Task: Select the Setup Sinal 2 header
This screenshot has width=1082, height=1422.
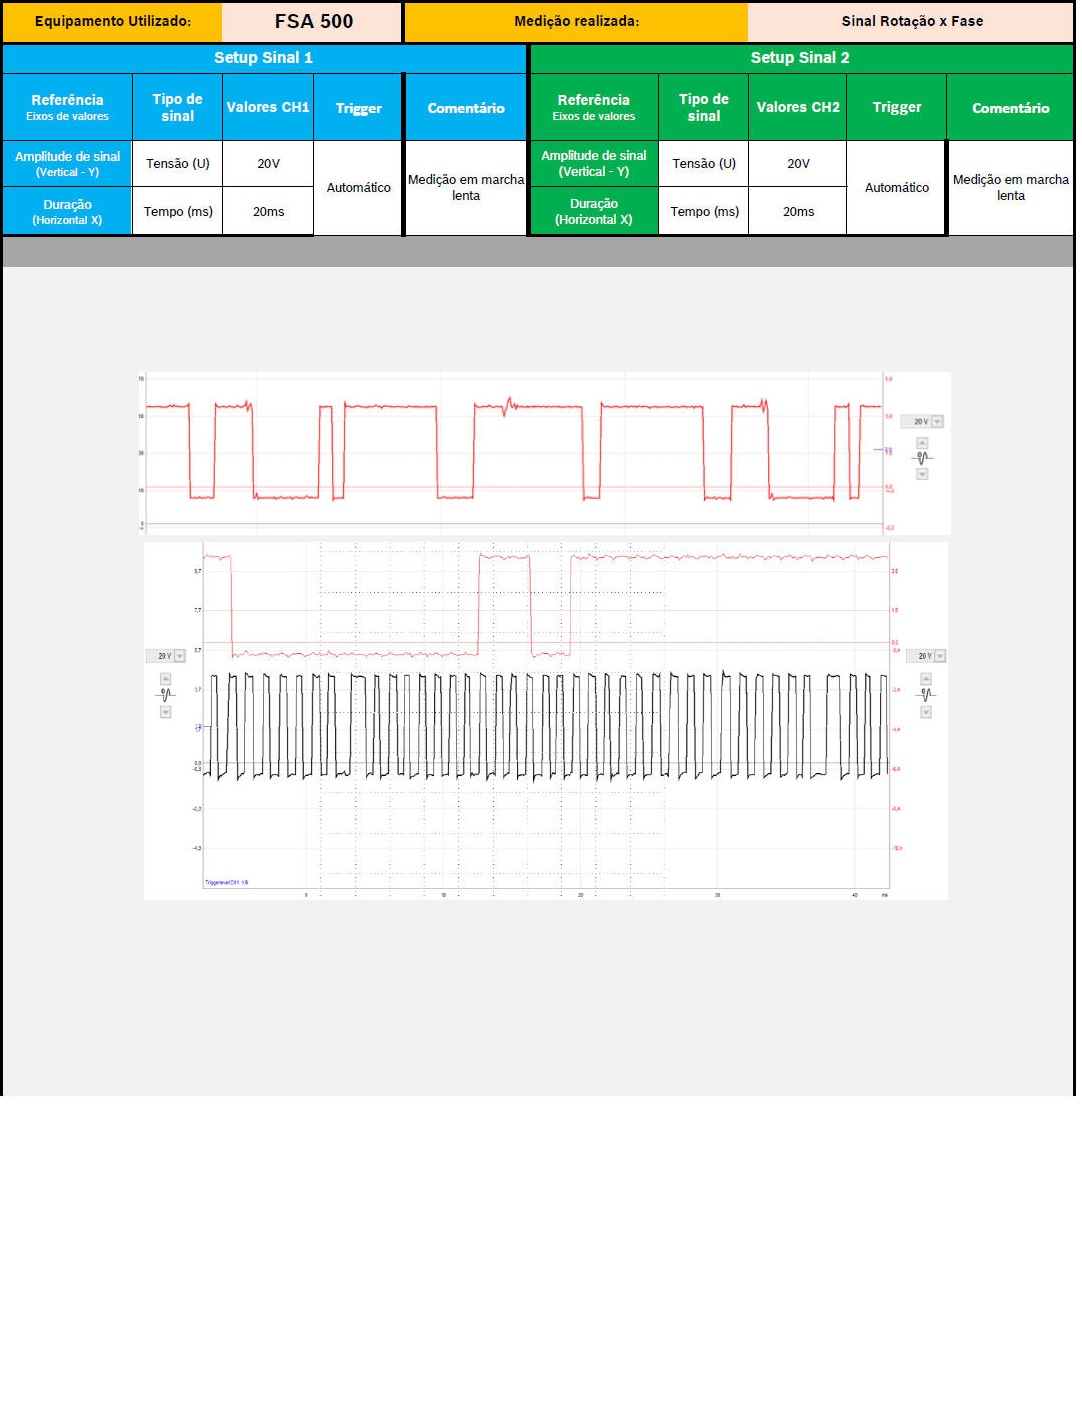Action: 800,58
